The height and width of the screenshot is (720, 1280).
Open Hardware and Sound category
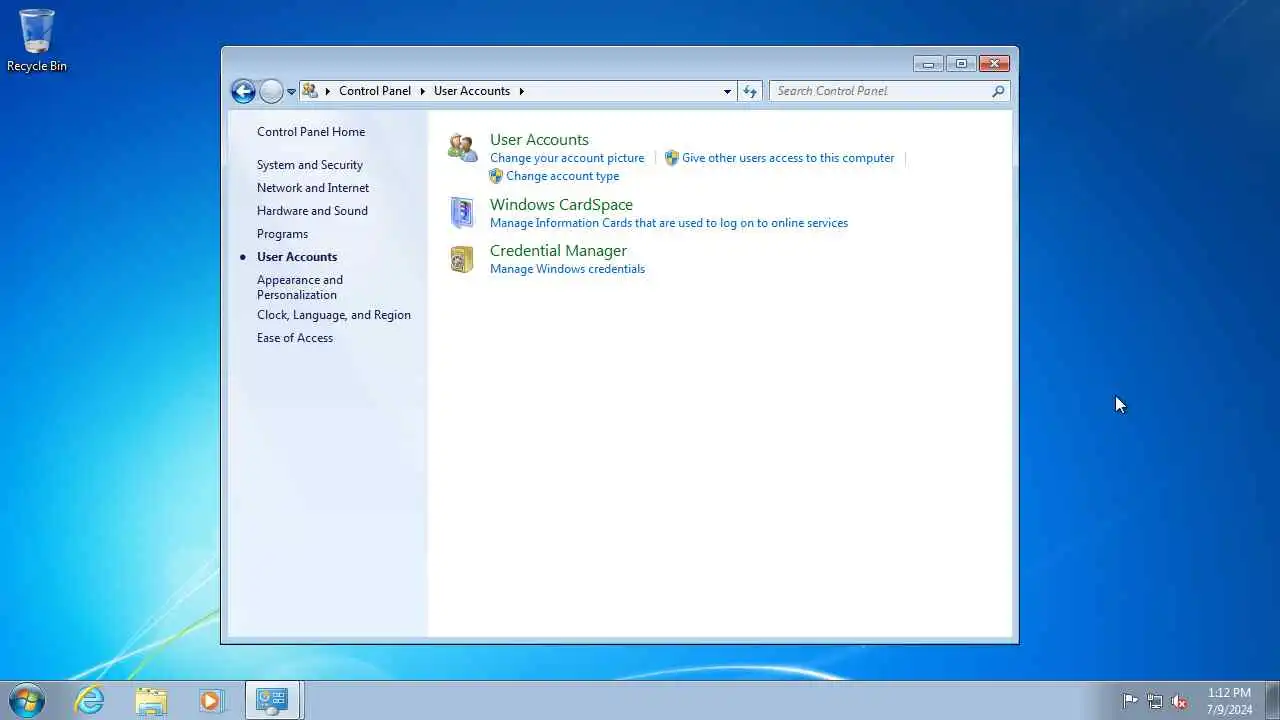click(312, 211)
